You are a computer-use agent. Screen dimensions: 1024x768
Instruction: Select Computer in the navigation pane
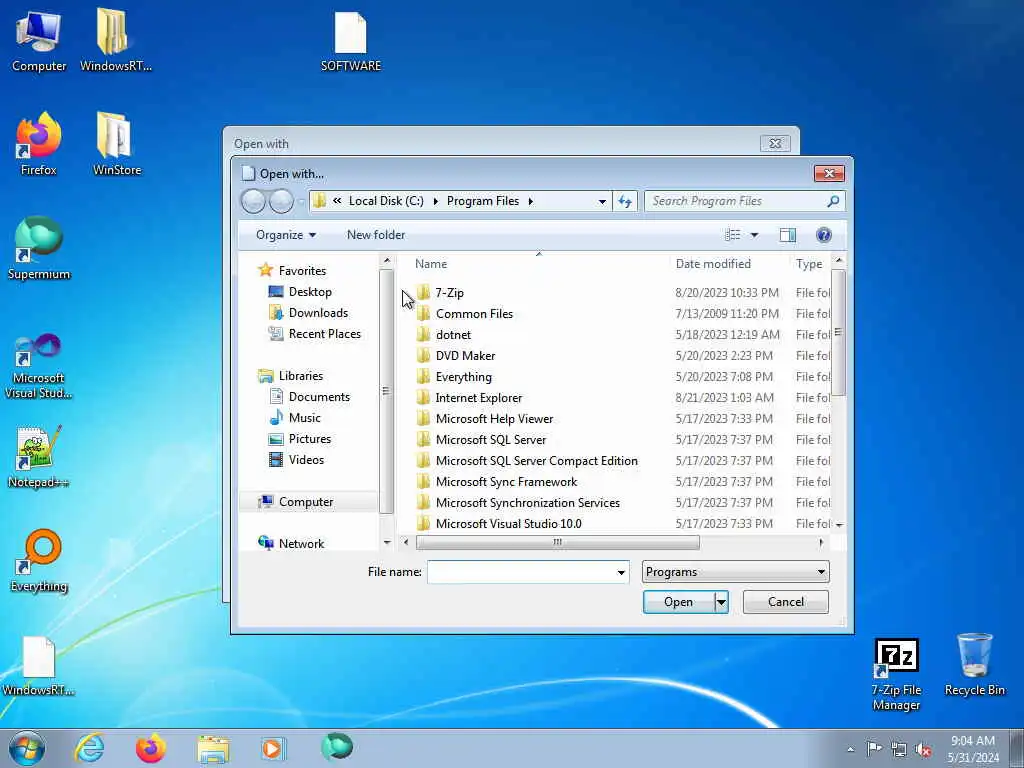pos(306,502)
